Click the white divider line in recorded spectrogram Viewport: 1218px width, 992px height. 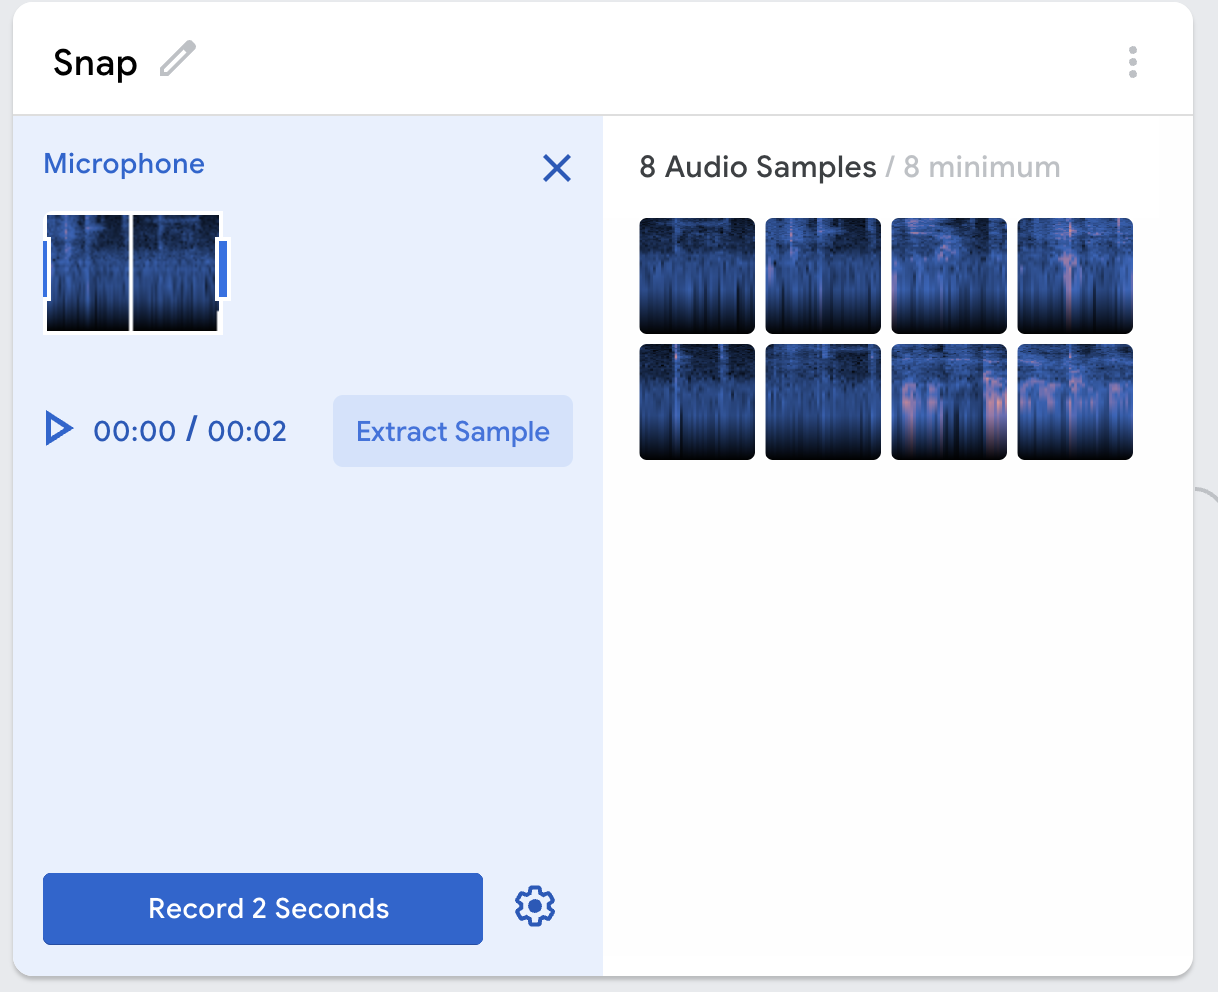click(131, 272)
